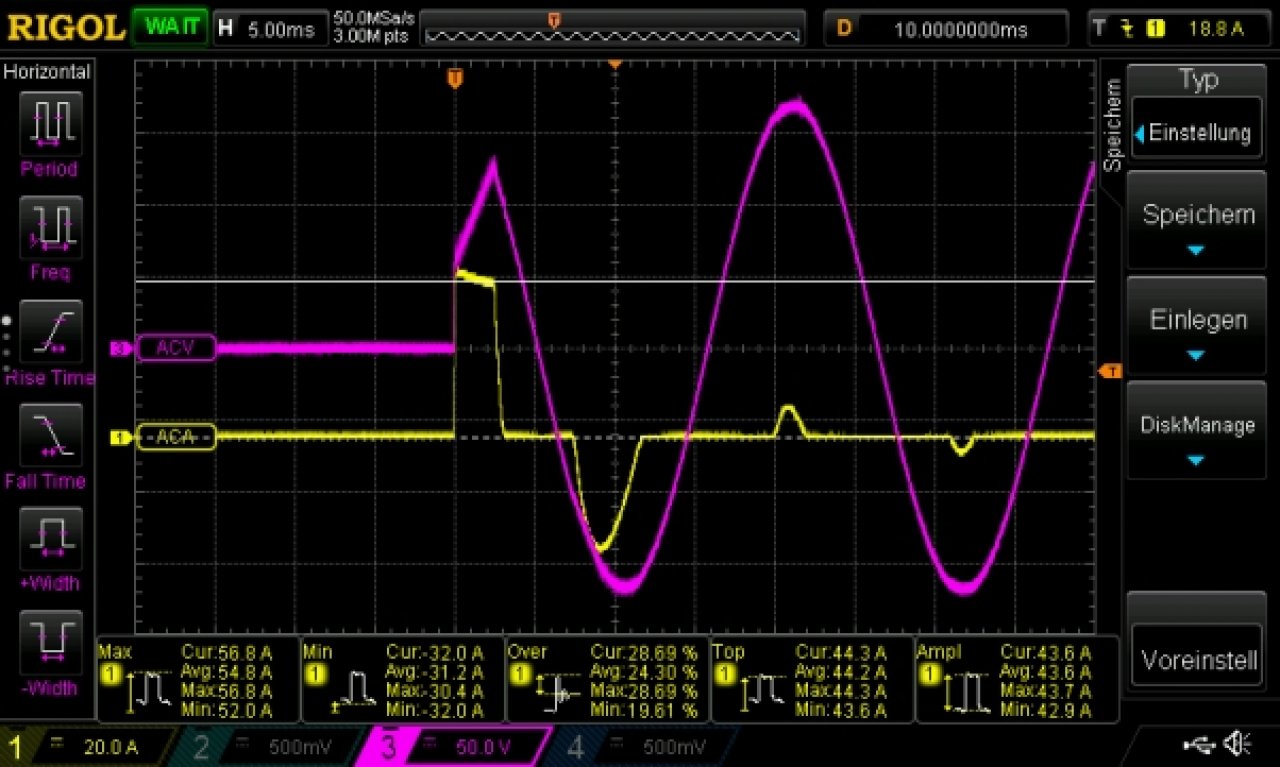Click the RIGOL logo
The image size is (1280, 767).
pyautogui.click(x=66, y=27)
